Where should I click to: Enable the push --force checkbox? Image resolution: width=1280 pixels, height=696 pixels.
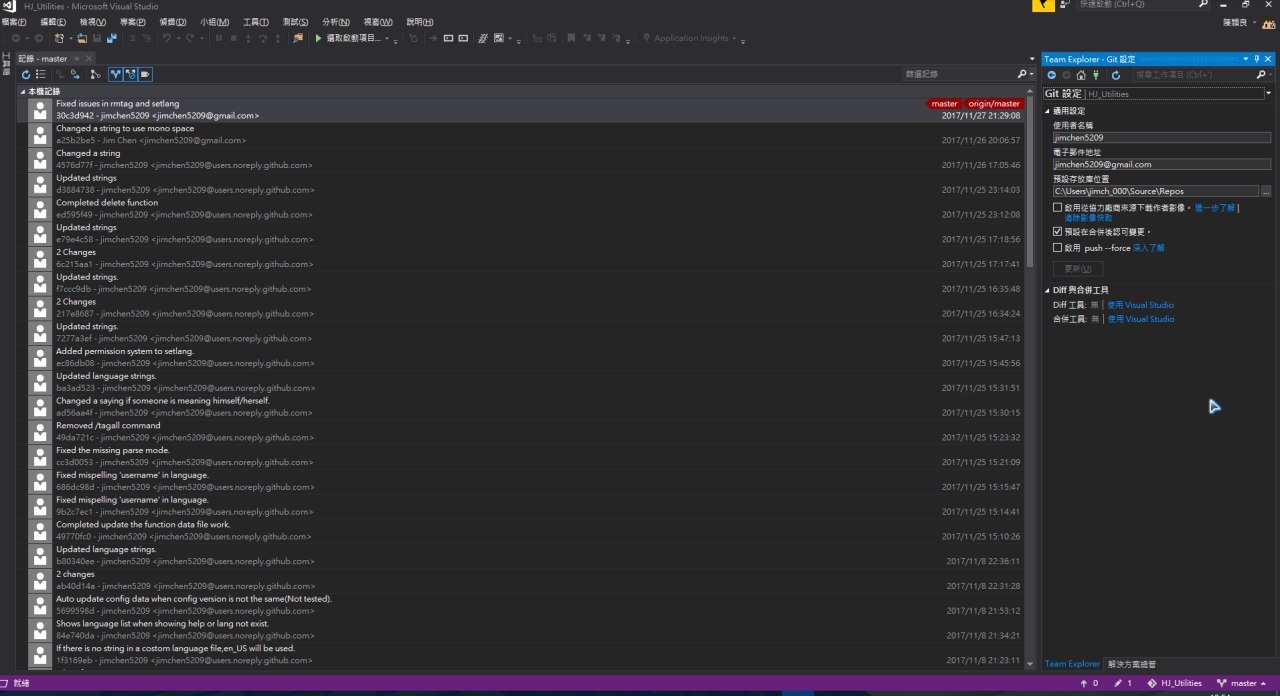click(1058, 247)
